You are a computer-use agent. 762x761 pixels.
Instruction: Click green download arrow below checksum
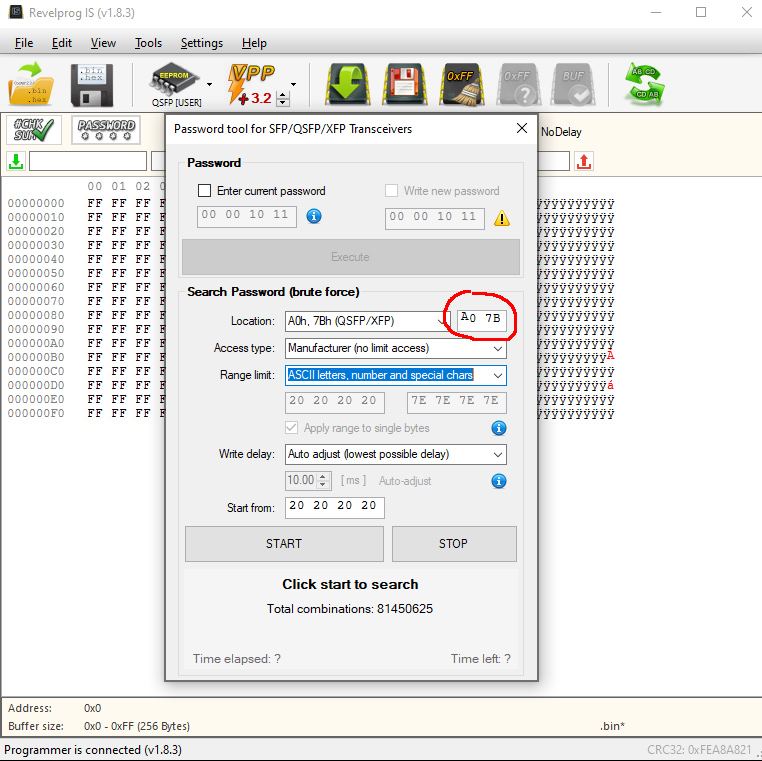point(16,161)
